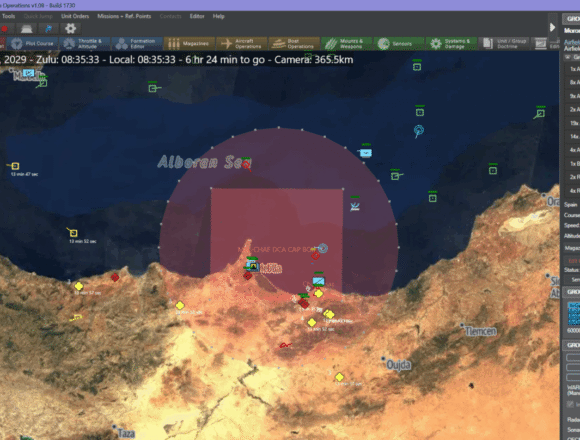This screenshot has width=580, height=440.
Task: Click the white platform icon beside record button
Action: coord(26,28)
